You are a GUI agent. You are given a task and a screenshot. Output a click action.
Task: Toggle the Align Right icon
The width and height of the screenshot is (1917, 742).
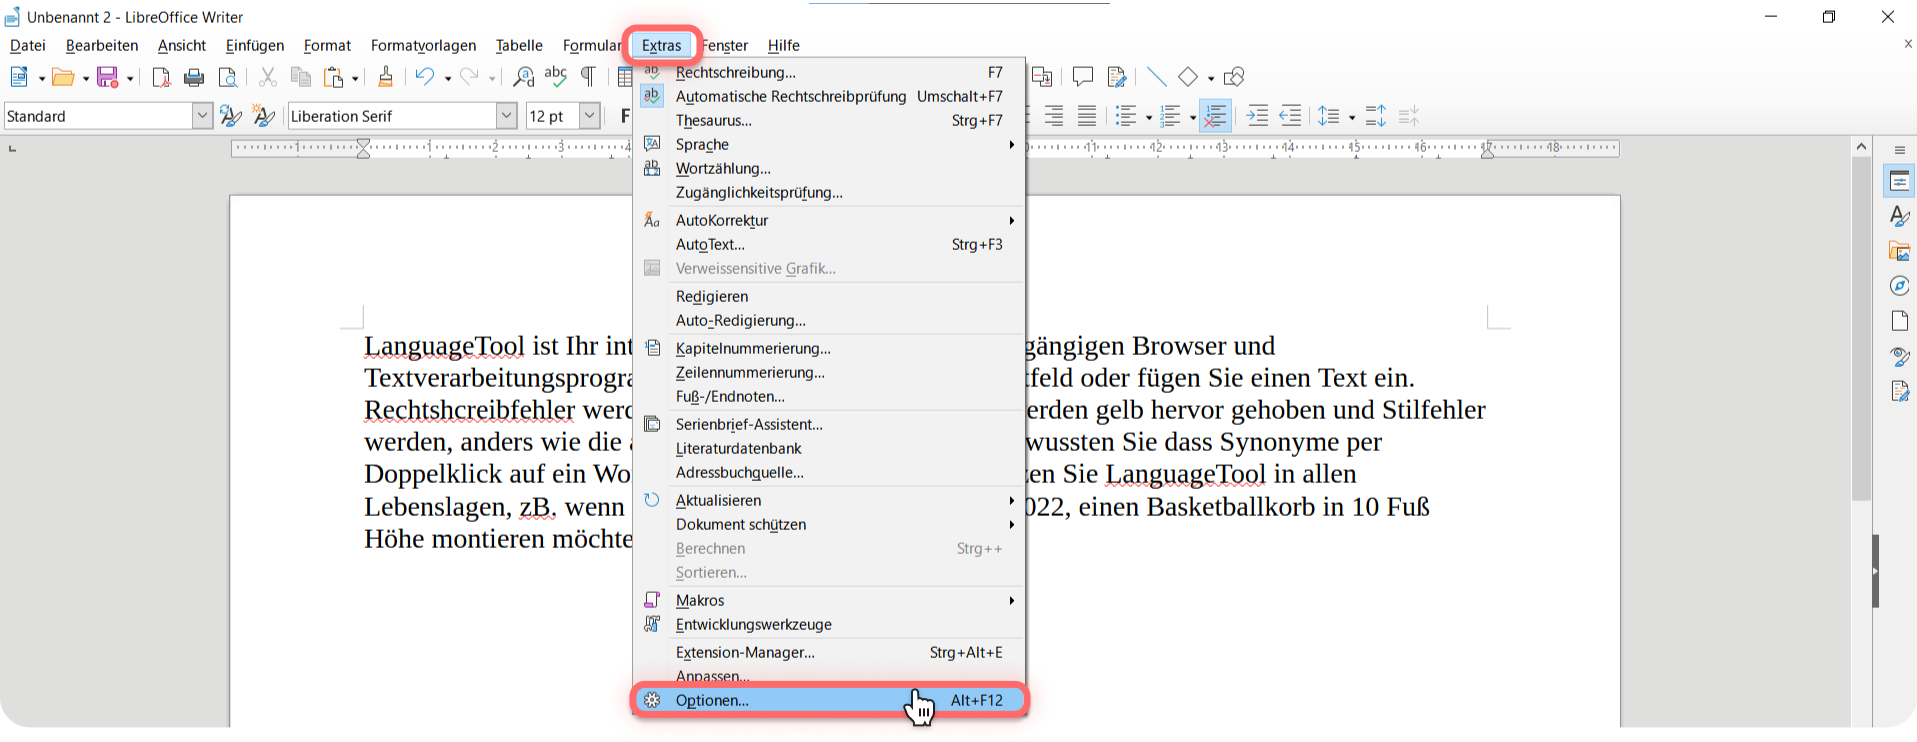click(x=1054, y=116)
